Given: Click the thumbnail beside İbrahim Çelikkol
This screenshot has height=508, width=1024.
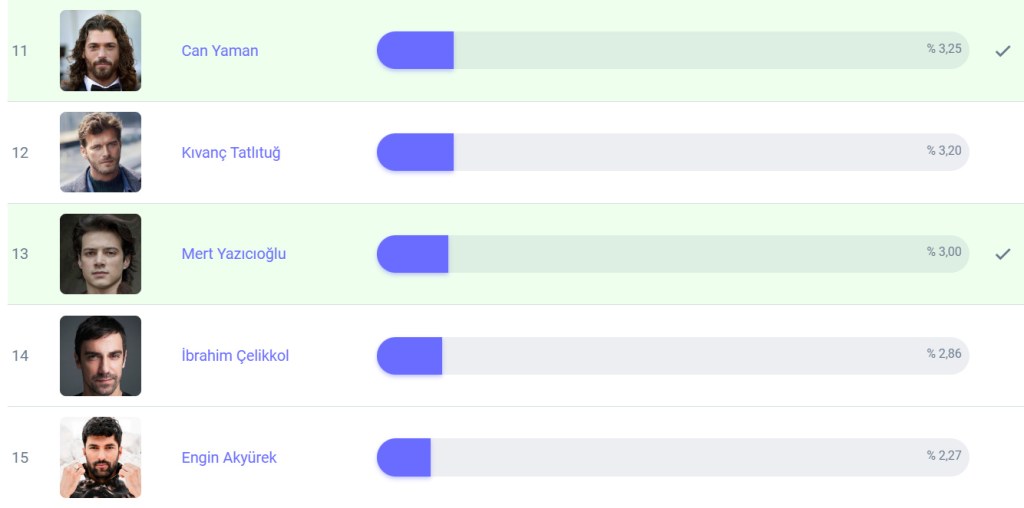Looking at the screenshot, I should (x=100, y=356).
